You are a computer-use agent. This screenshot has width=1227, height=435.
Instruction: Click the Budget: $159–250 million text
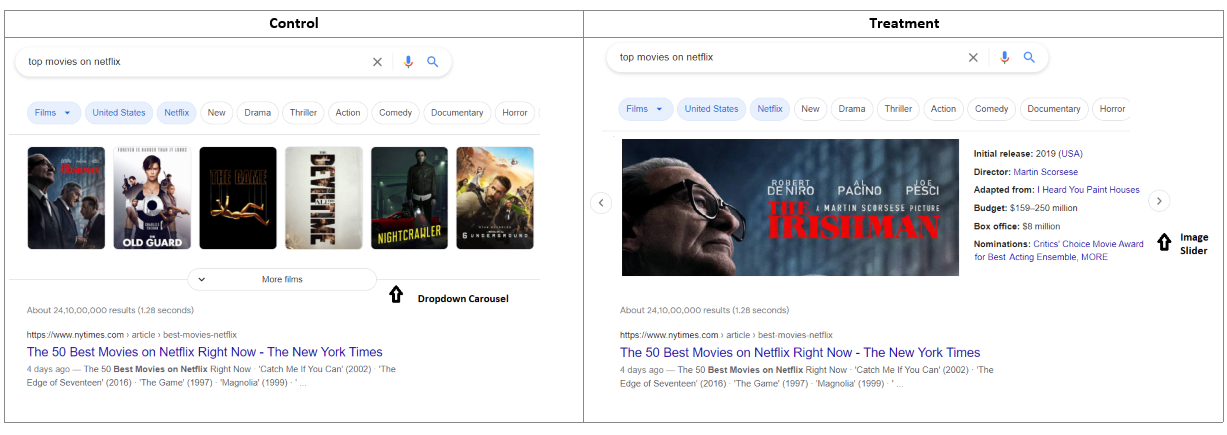1026,208
